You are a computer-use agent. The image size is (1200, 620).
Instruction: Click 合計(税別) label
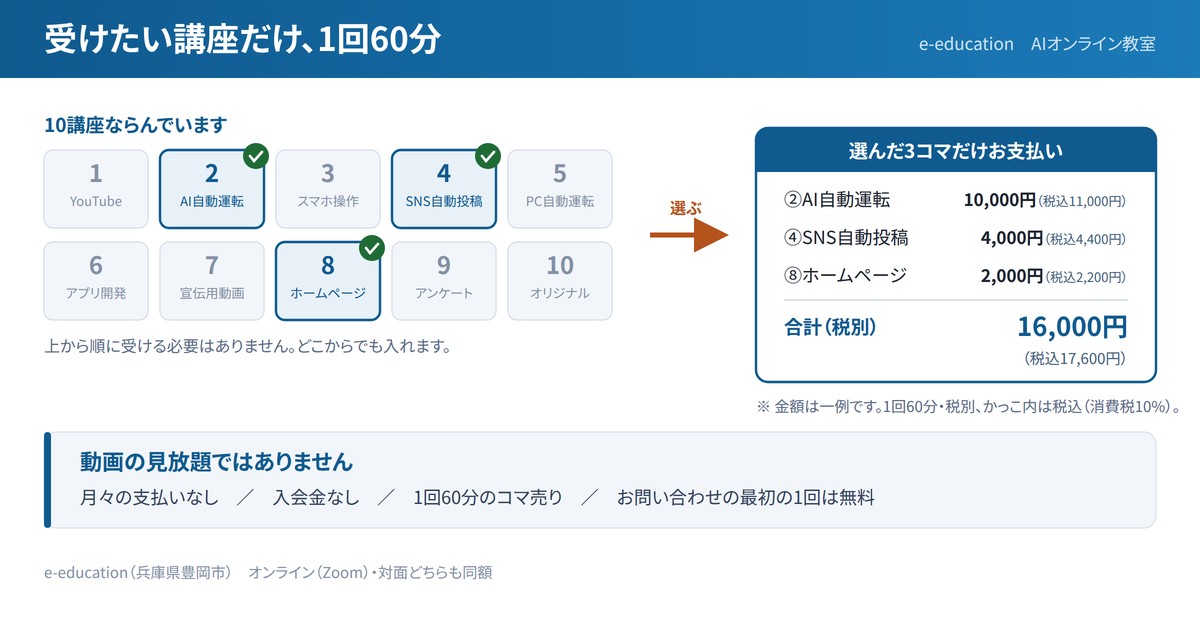(830, 327)
